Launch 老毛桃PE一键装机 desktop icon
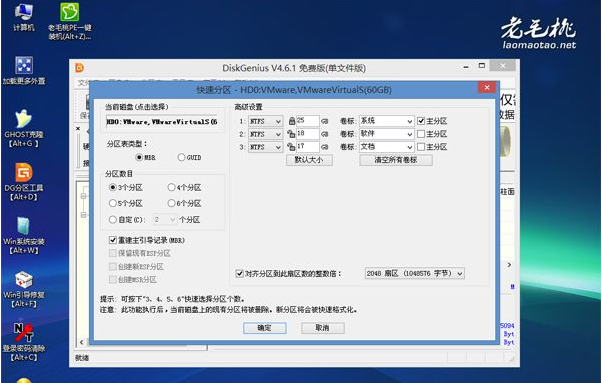602x383 pixels. [x=69, y=21]
